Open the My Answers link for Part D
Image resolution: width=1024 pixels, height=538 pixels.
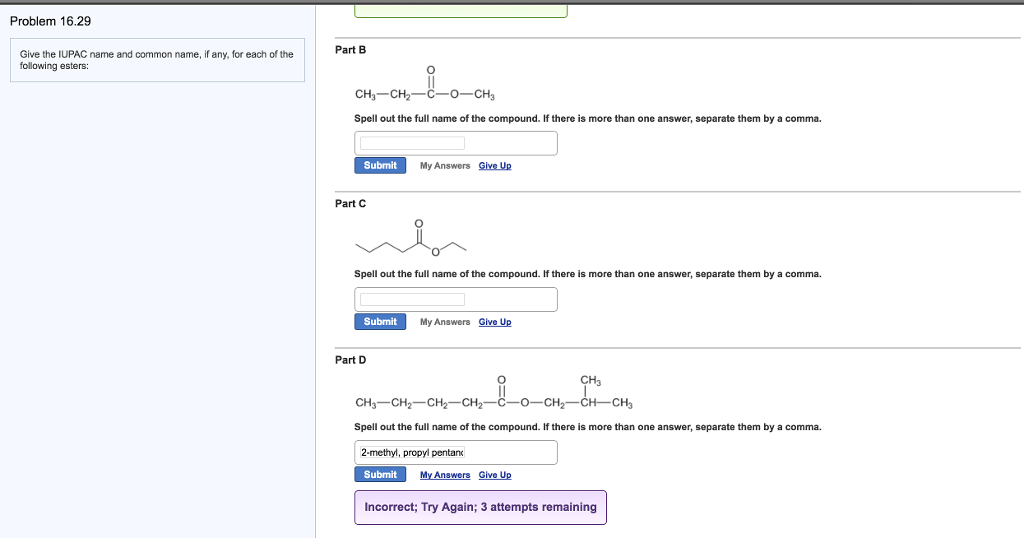445,475
